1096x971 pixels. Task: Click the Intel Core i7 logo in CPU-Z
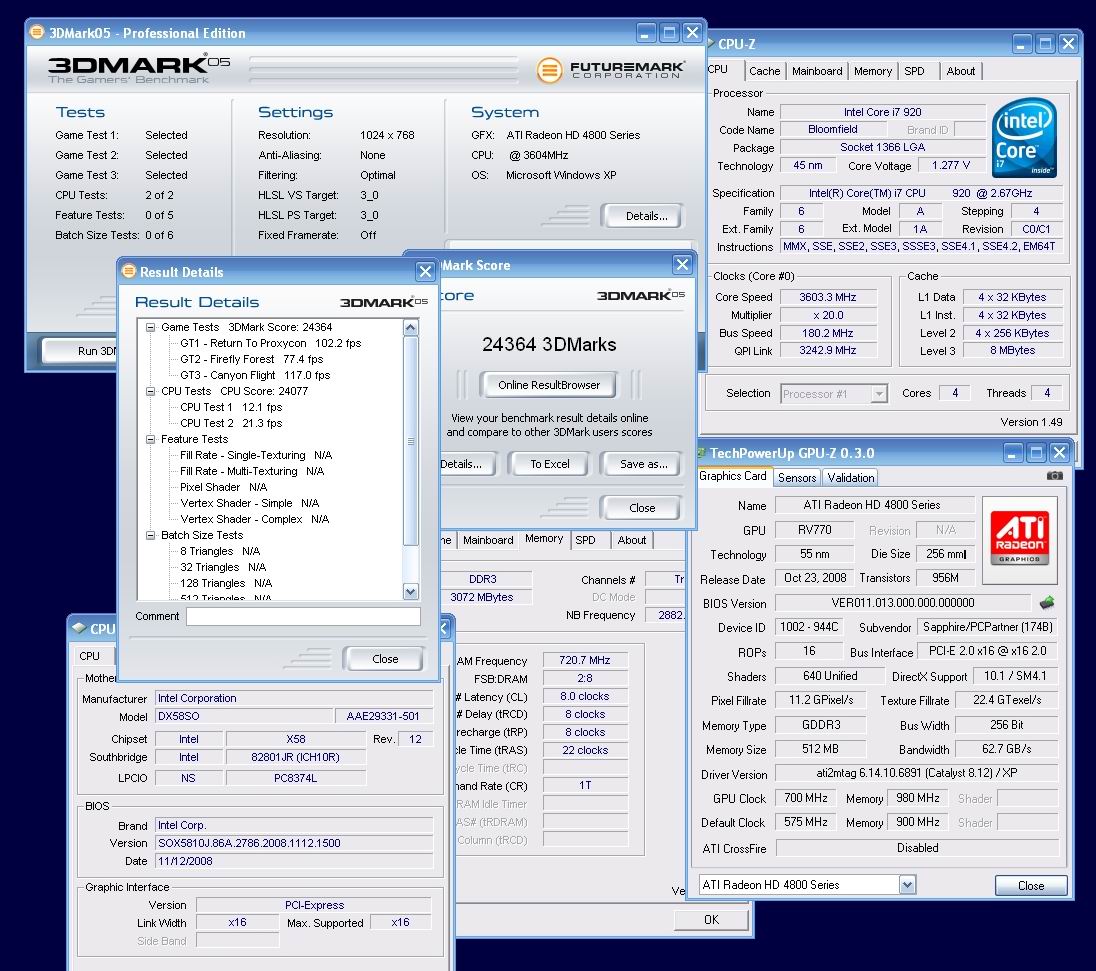[x=1023, y=137]
